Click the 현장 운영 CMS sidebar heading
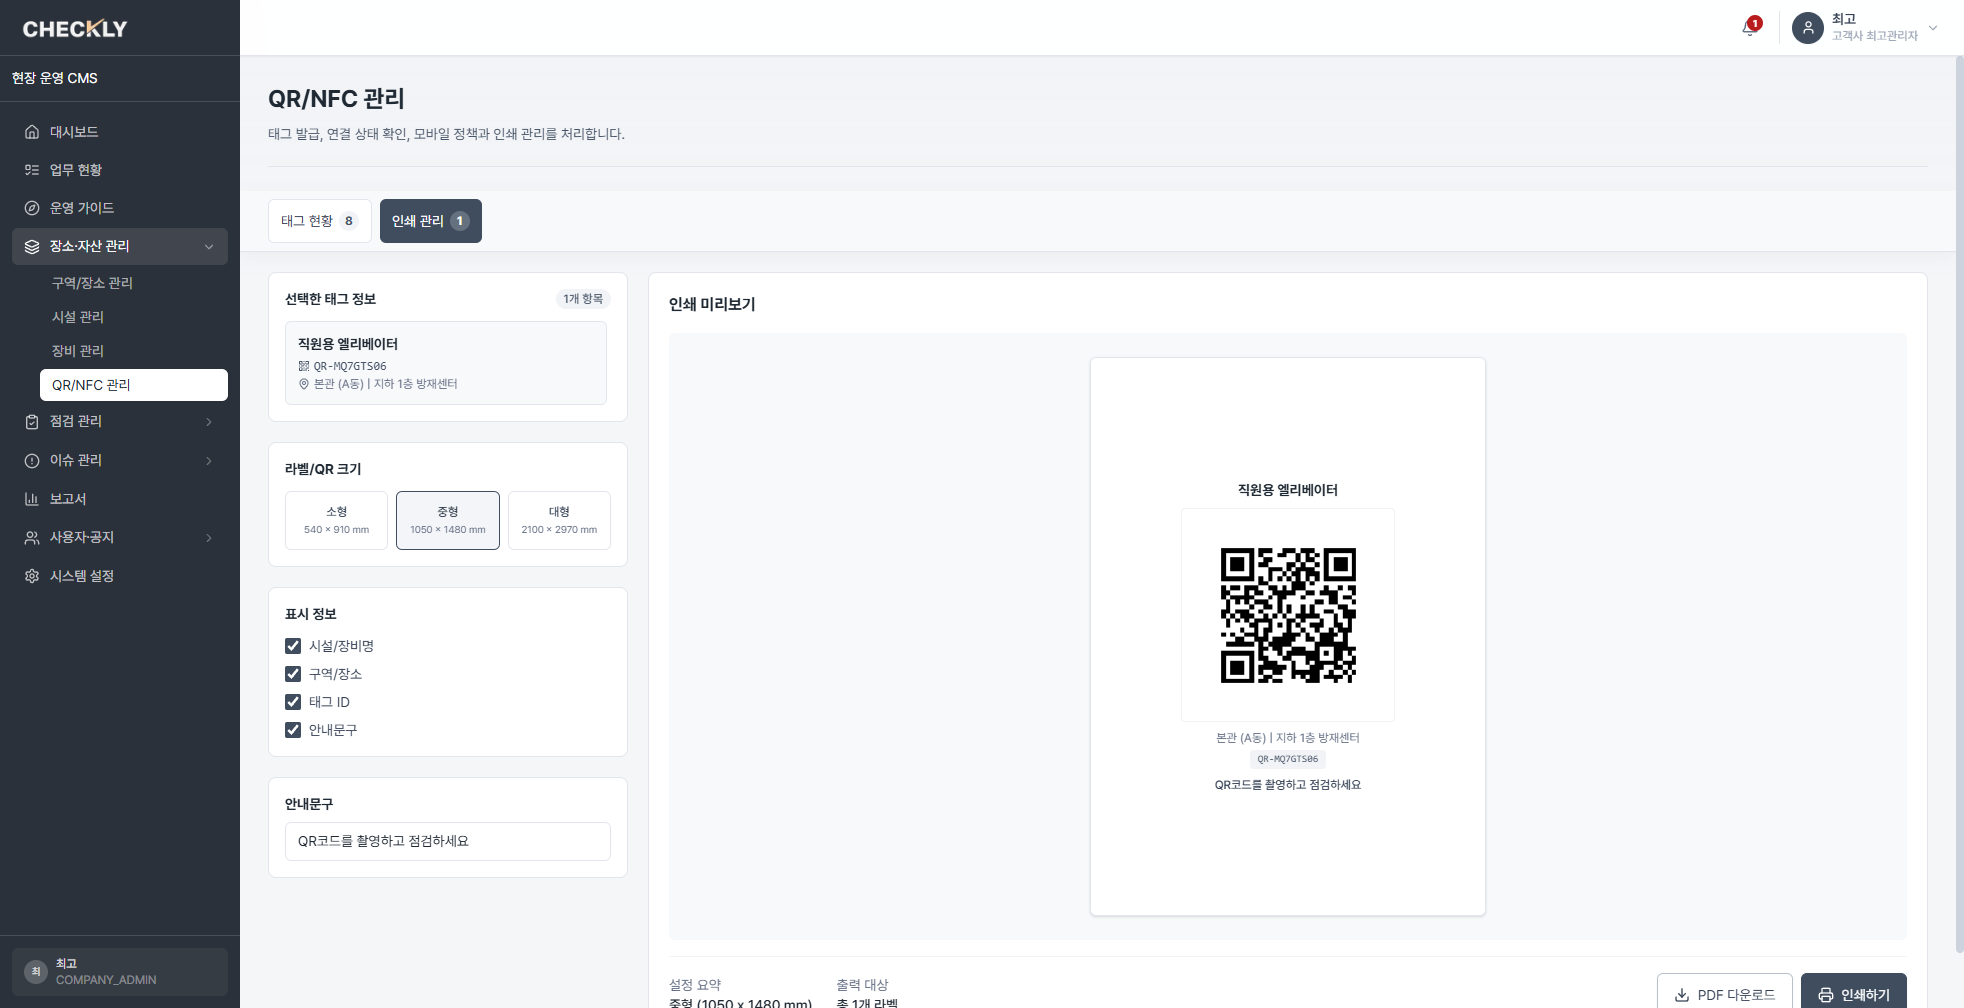Screen dimensions: 1964x1008 (55, 78)
